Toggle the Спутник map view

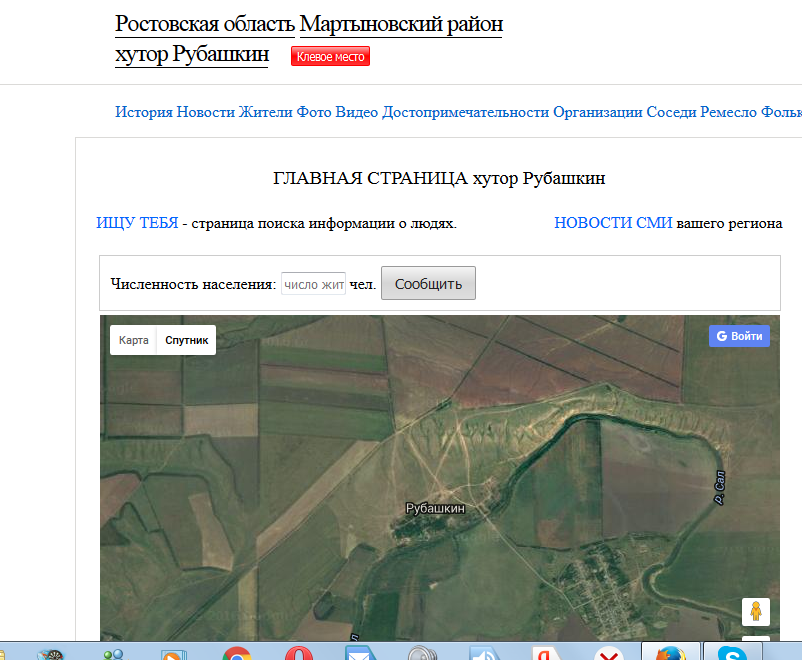[x=186, y=340]
